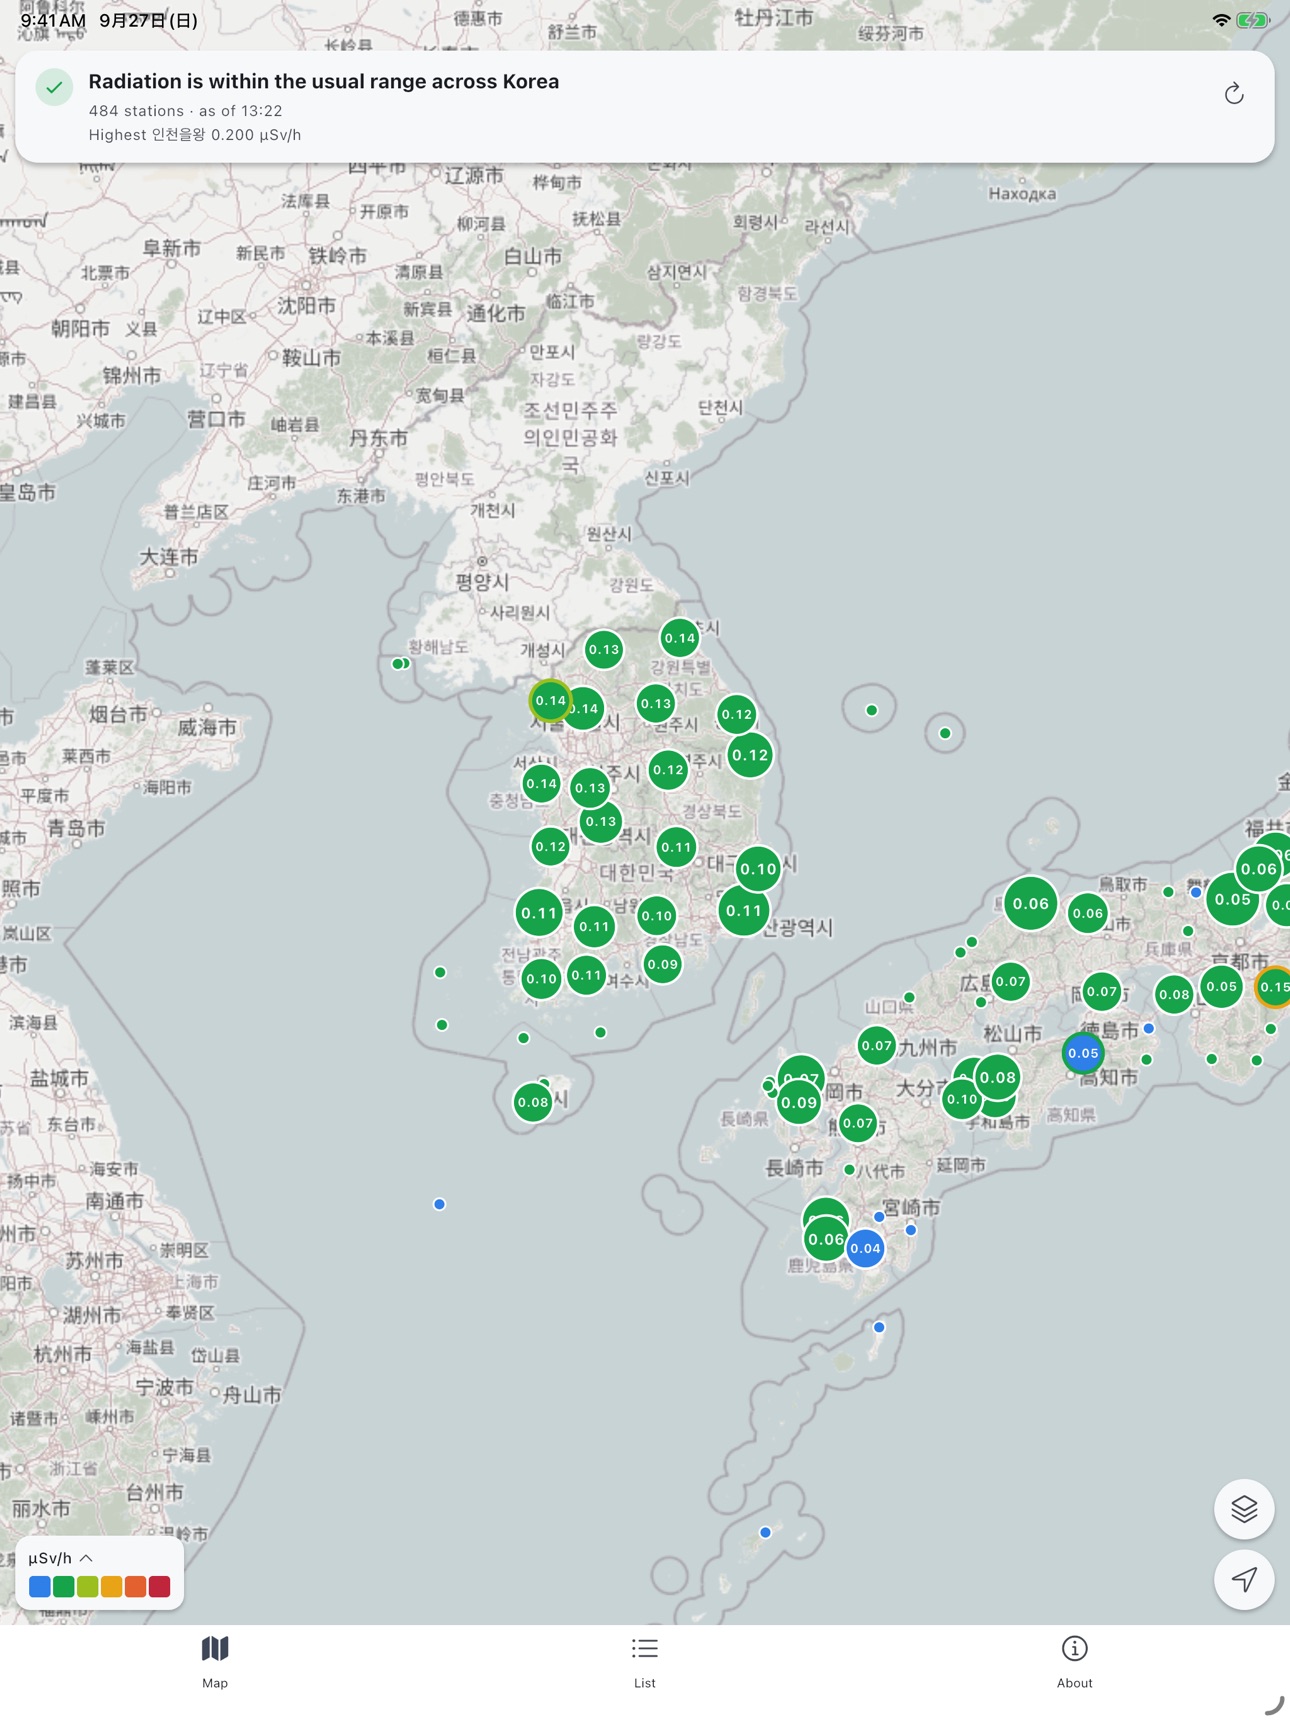The image size is (1290, 1721).
Task: Tap the 9:41 AM clock in status bar
Action: [x=53, y=20]
